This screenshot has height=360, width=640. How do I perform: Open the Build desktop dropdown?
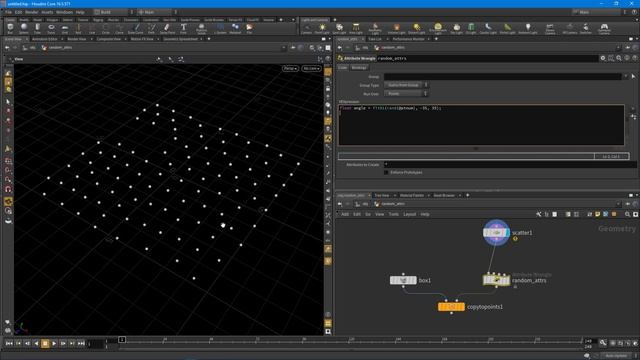click(x=113, y=12)
